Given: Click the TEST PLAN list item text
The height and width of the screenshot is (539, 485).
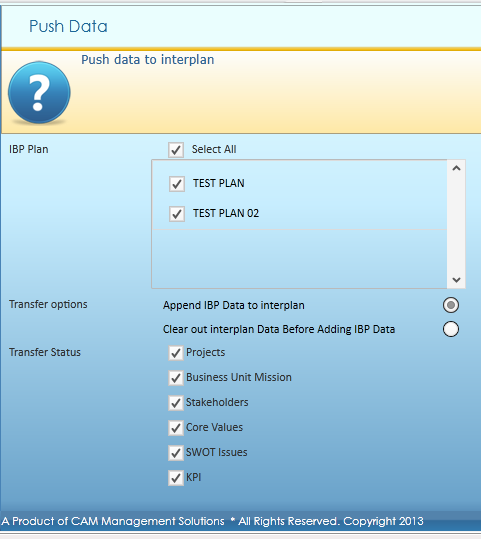Looking at the screenshot, I should coord(219,183).
